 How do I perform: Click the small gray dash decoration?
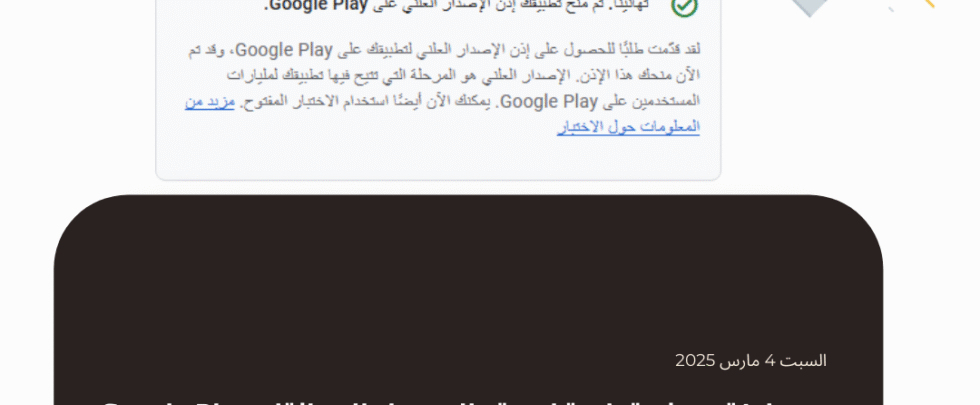coord(891,9)
